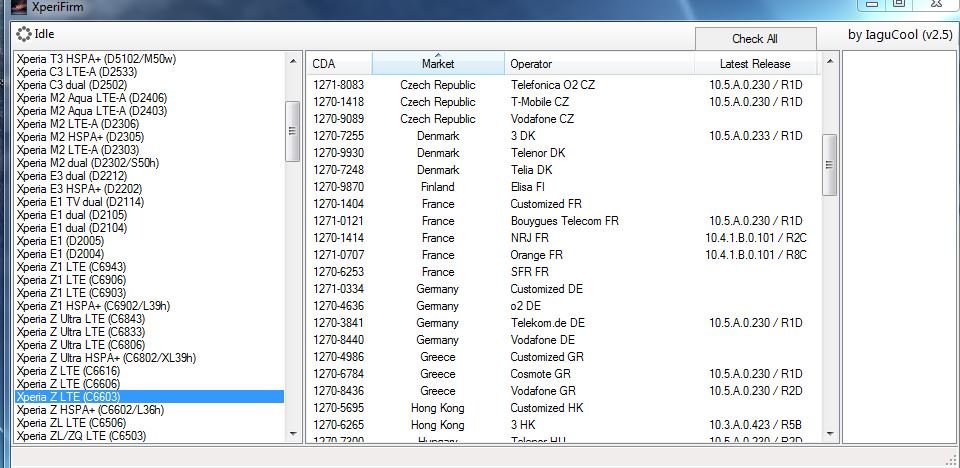Select Xperia E3 HSPA+ (D2202)

(149, 189)
